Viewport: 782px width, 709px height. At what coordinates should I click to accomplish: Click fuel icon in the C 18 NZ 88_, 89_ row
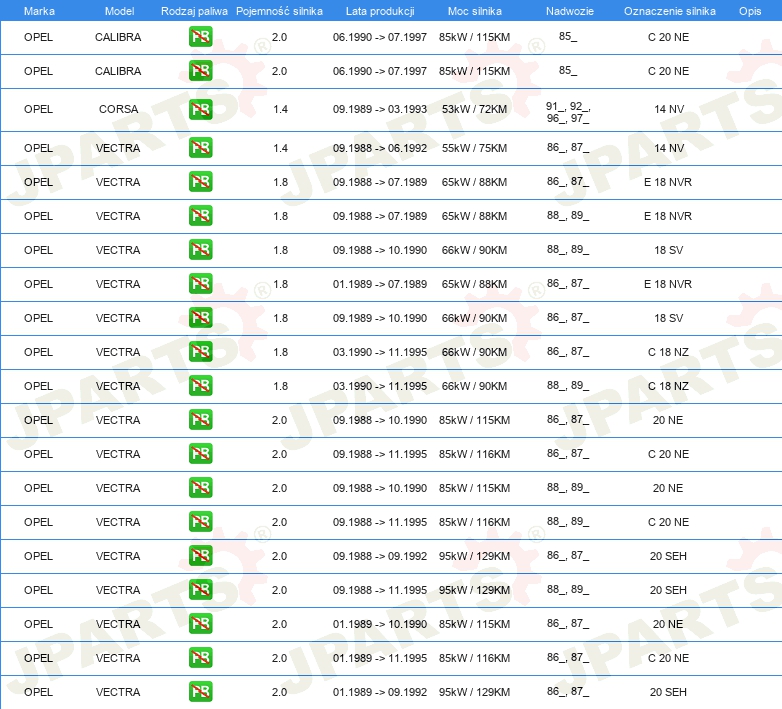200,386
